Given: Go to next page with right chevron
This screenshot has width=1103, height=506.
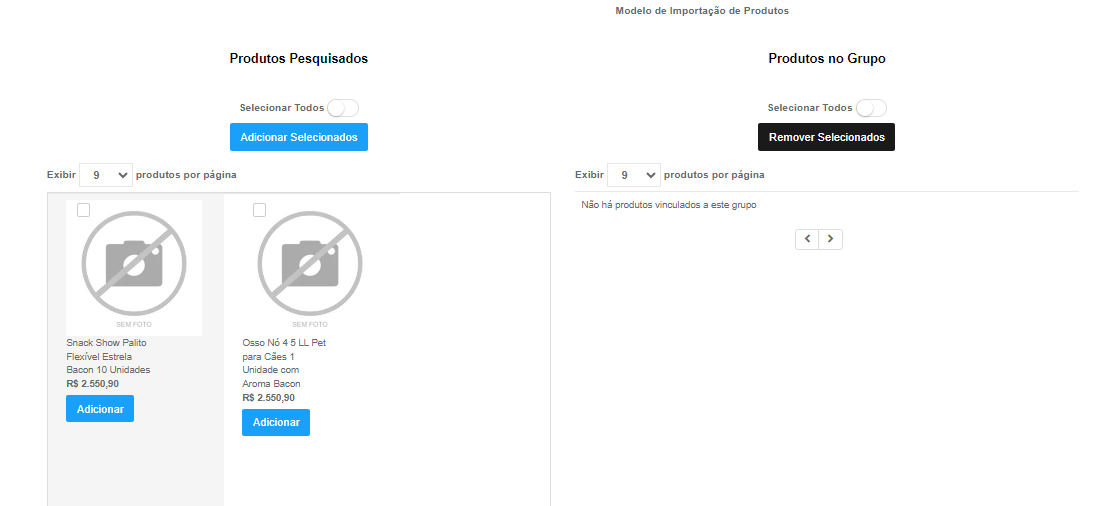Looking at the screenshot, I should pos(831,239).
